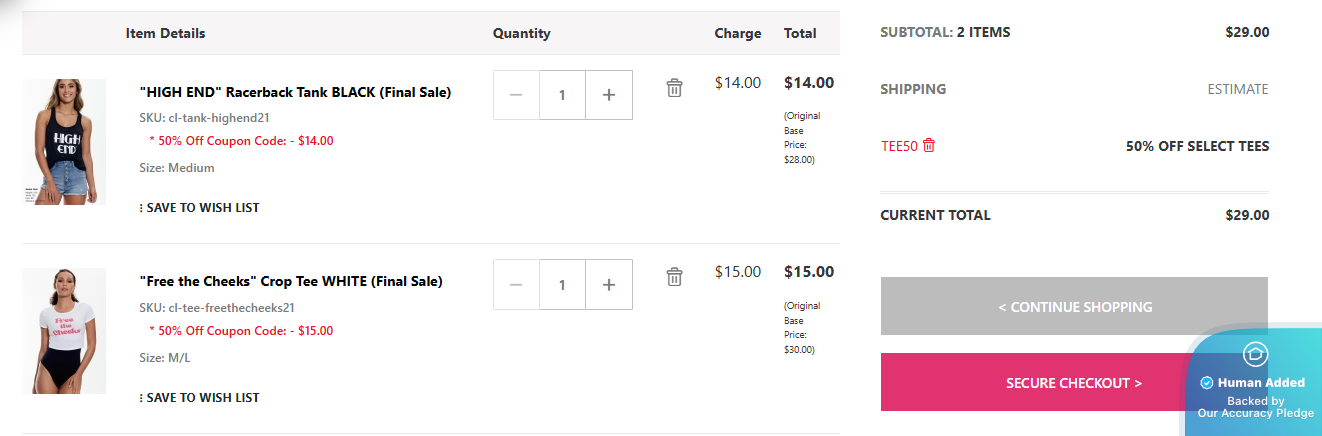Open the Free the Cheeks Crop Tee title

coord(290,282)
